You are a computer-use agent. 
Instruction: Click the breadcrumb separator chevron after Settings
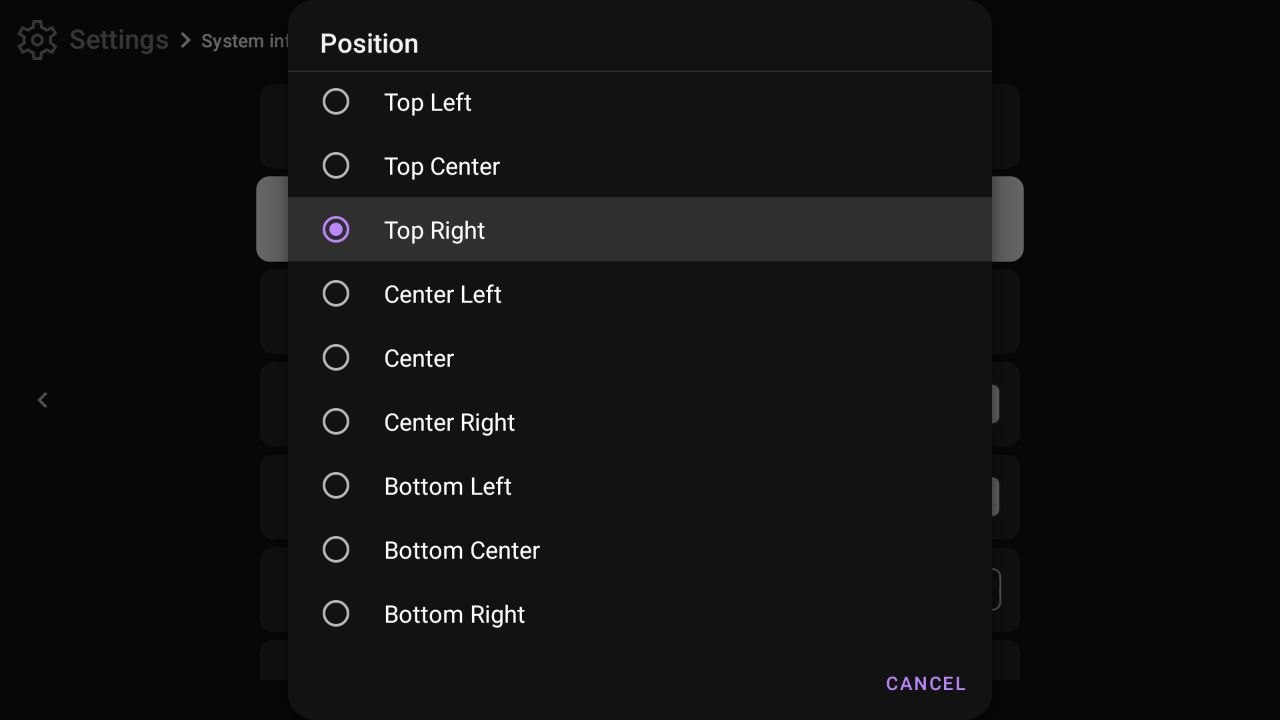pyautogui.click(x=185, y=40)
